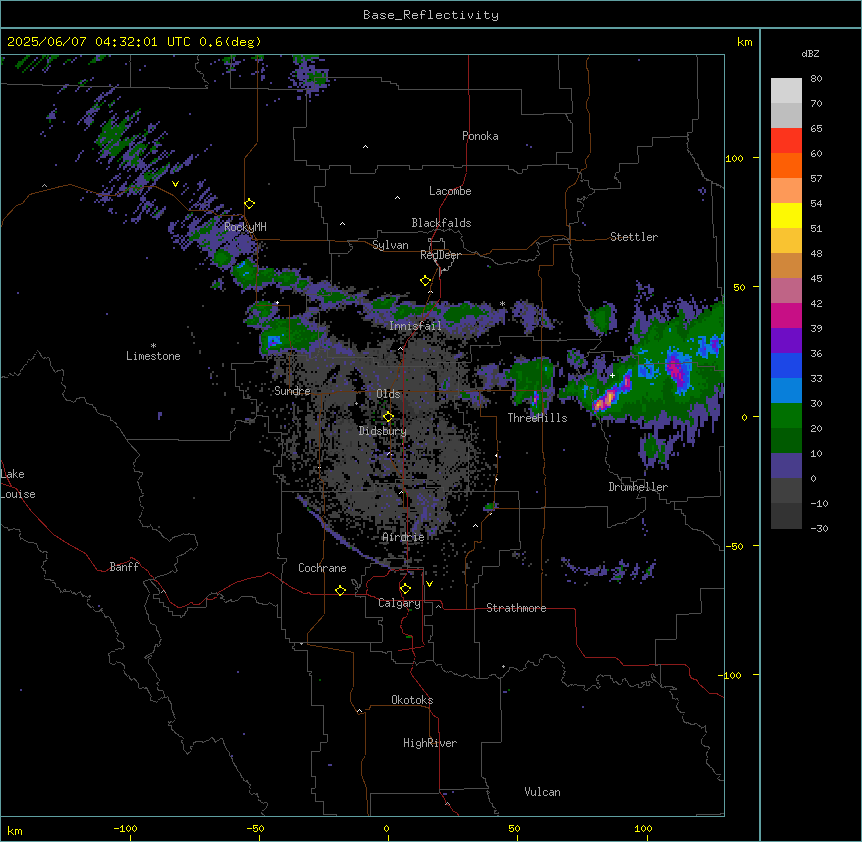Click the -30 value on dBZ scale
Image resolution: width=862 pixels, height=842 pixels.
coord(819,528)
